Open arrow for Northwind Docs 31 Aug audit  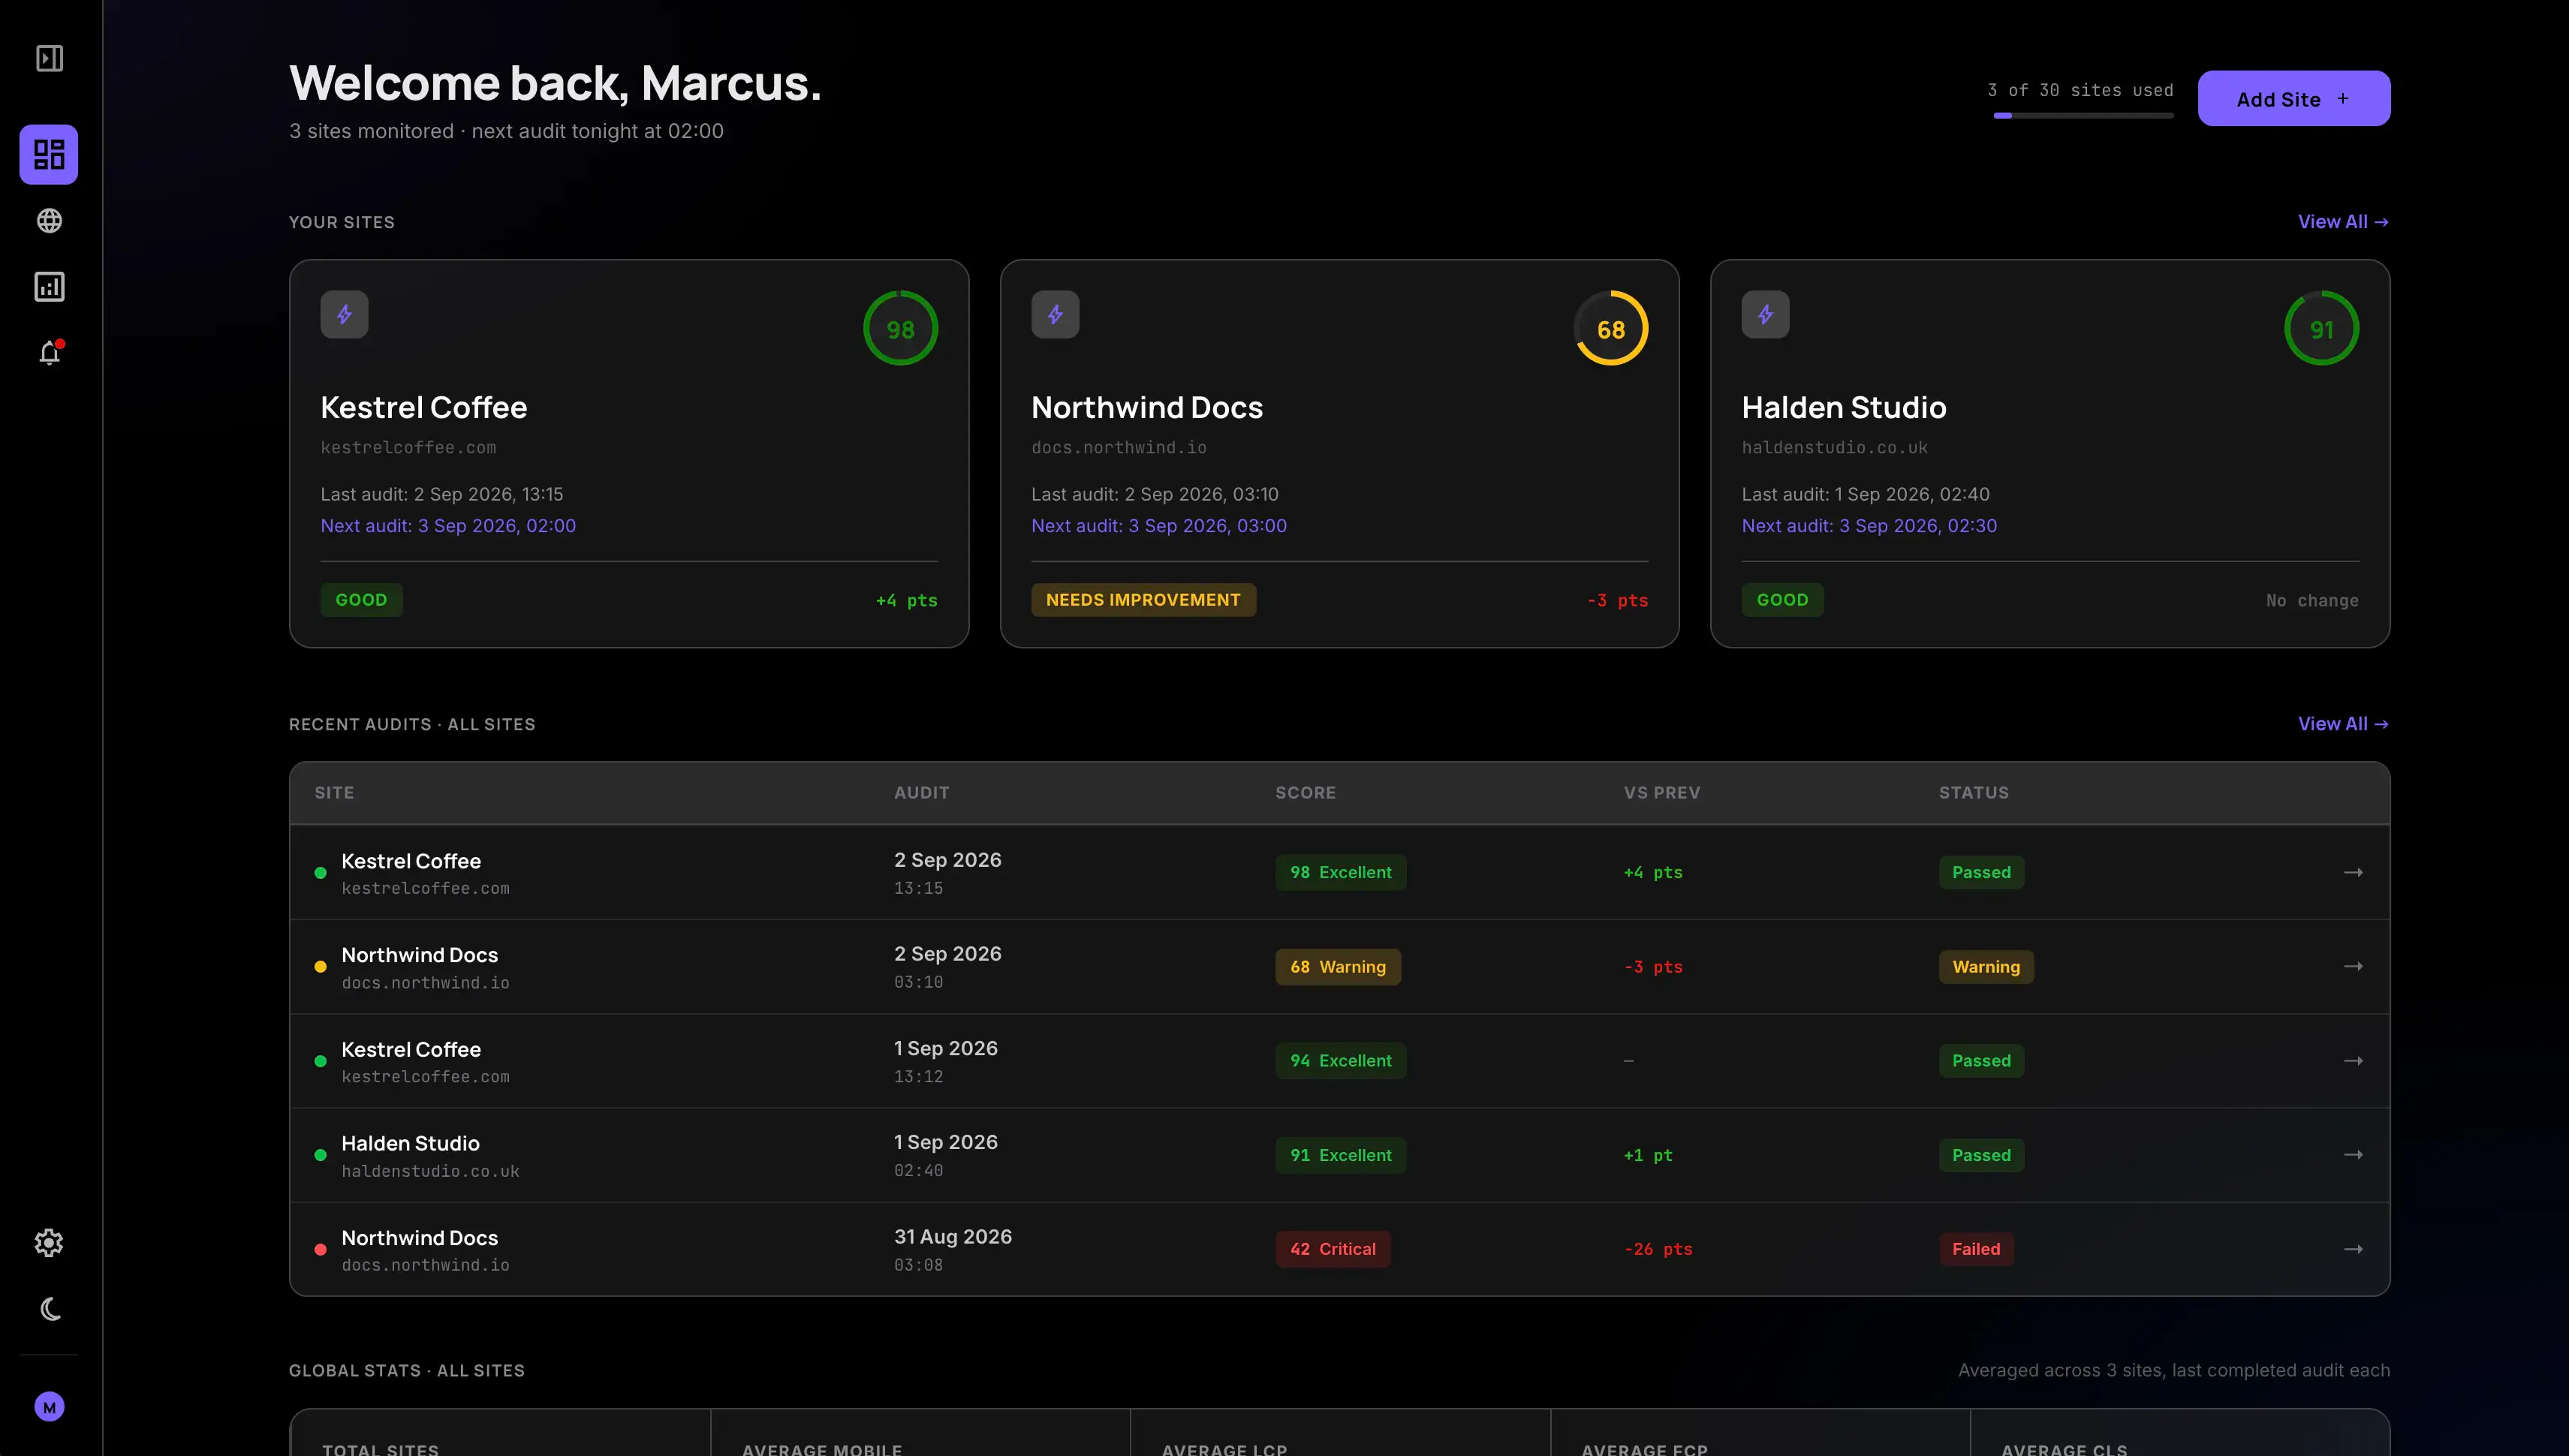point(2353,1249)
